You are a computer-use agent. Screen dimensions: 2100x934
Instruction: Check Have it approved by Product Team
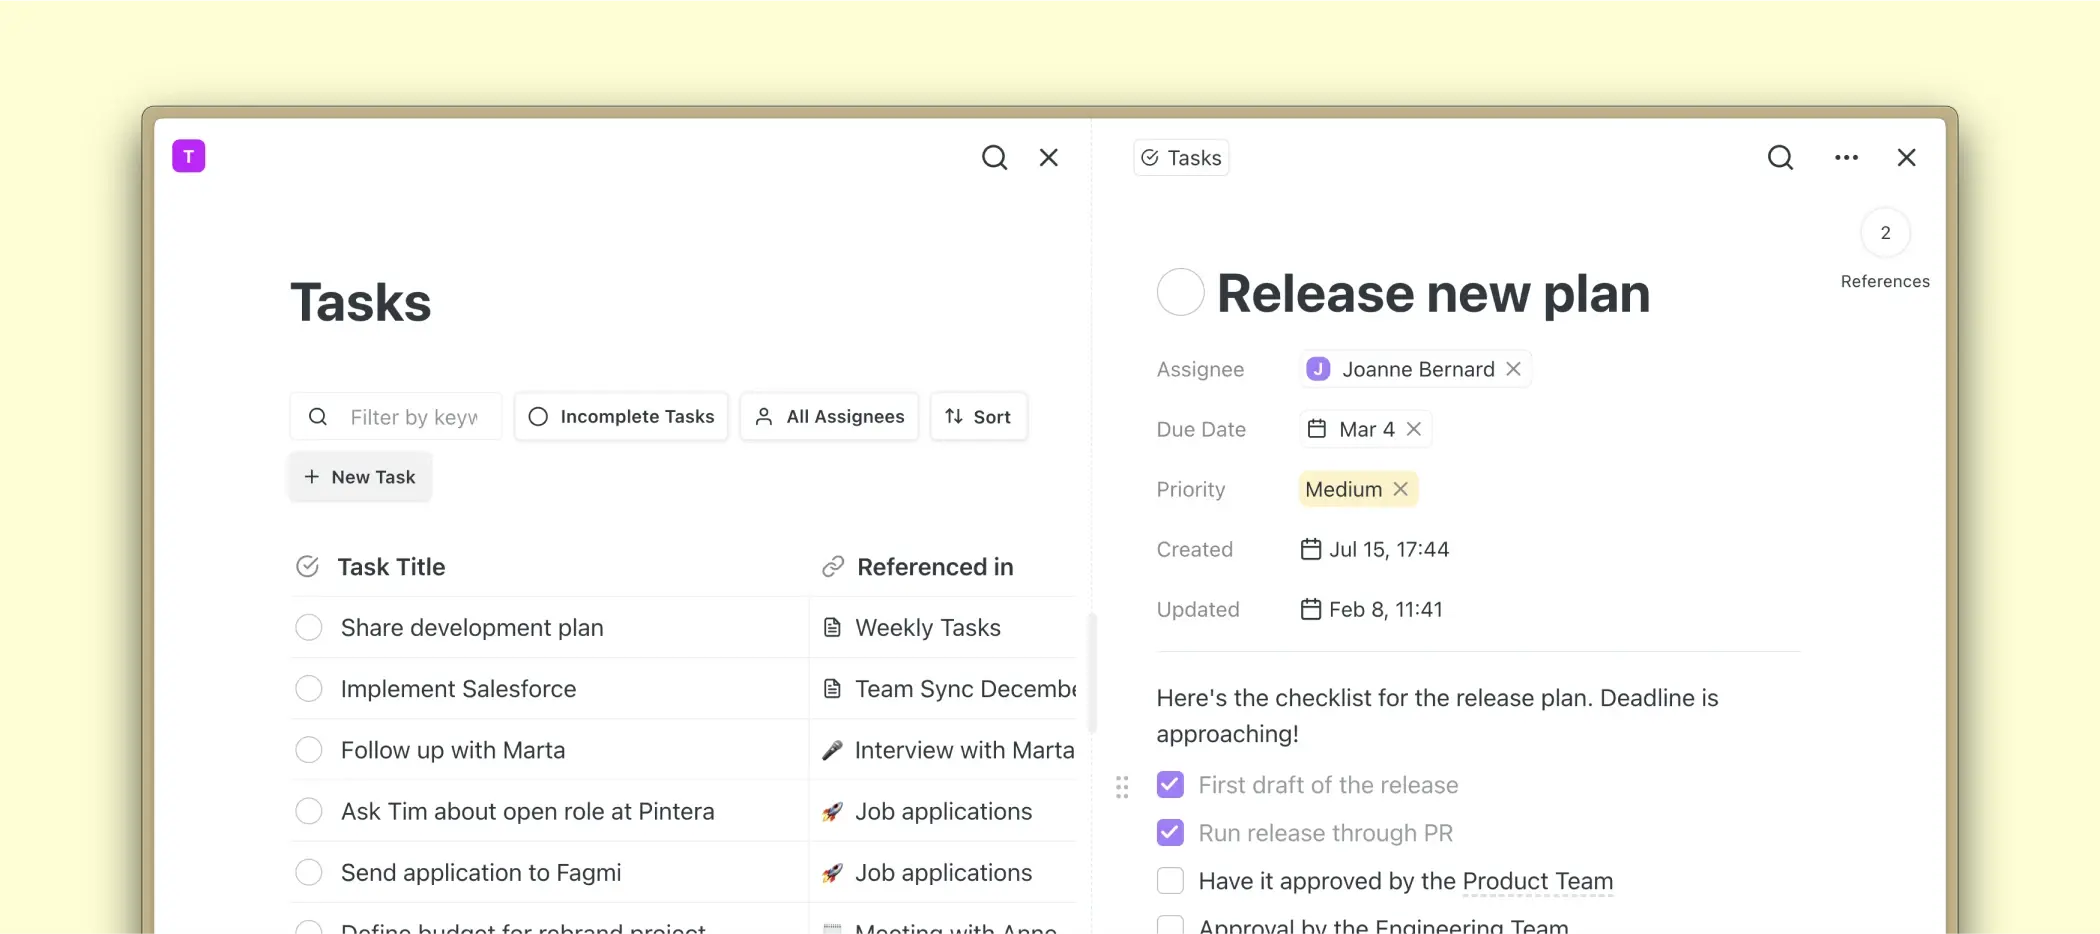pyautogui.click(x=1170, y=881)
